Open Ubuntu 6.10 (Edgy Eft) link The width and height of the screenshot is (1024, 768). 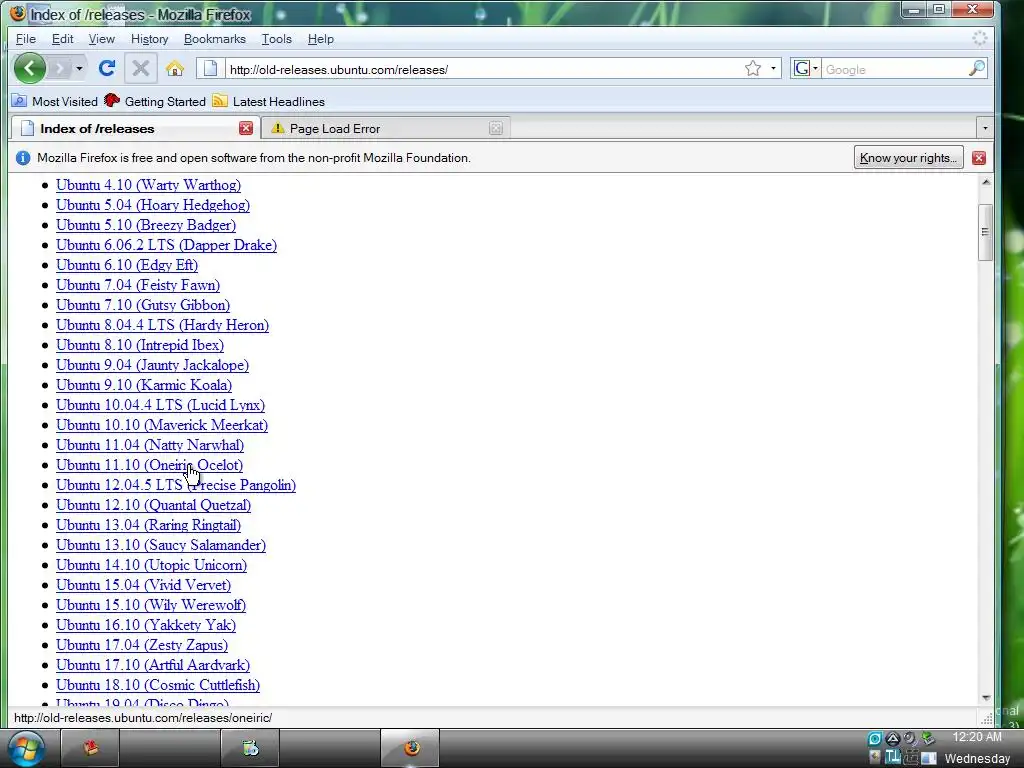[x=127, y=265]
